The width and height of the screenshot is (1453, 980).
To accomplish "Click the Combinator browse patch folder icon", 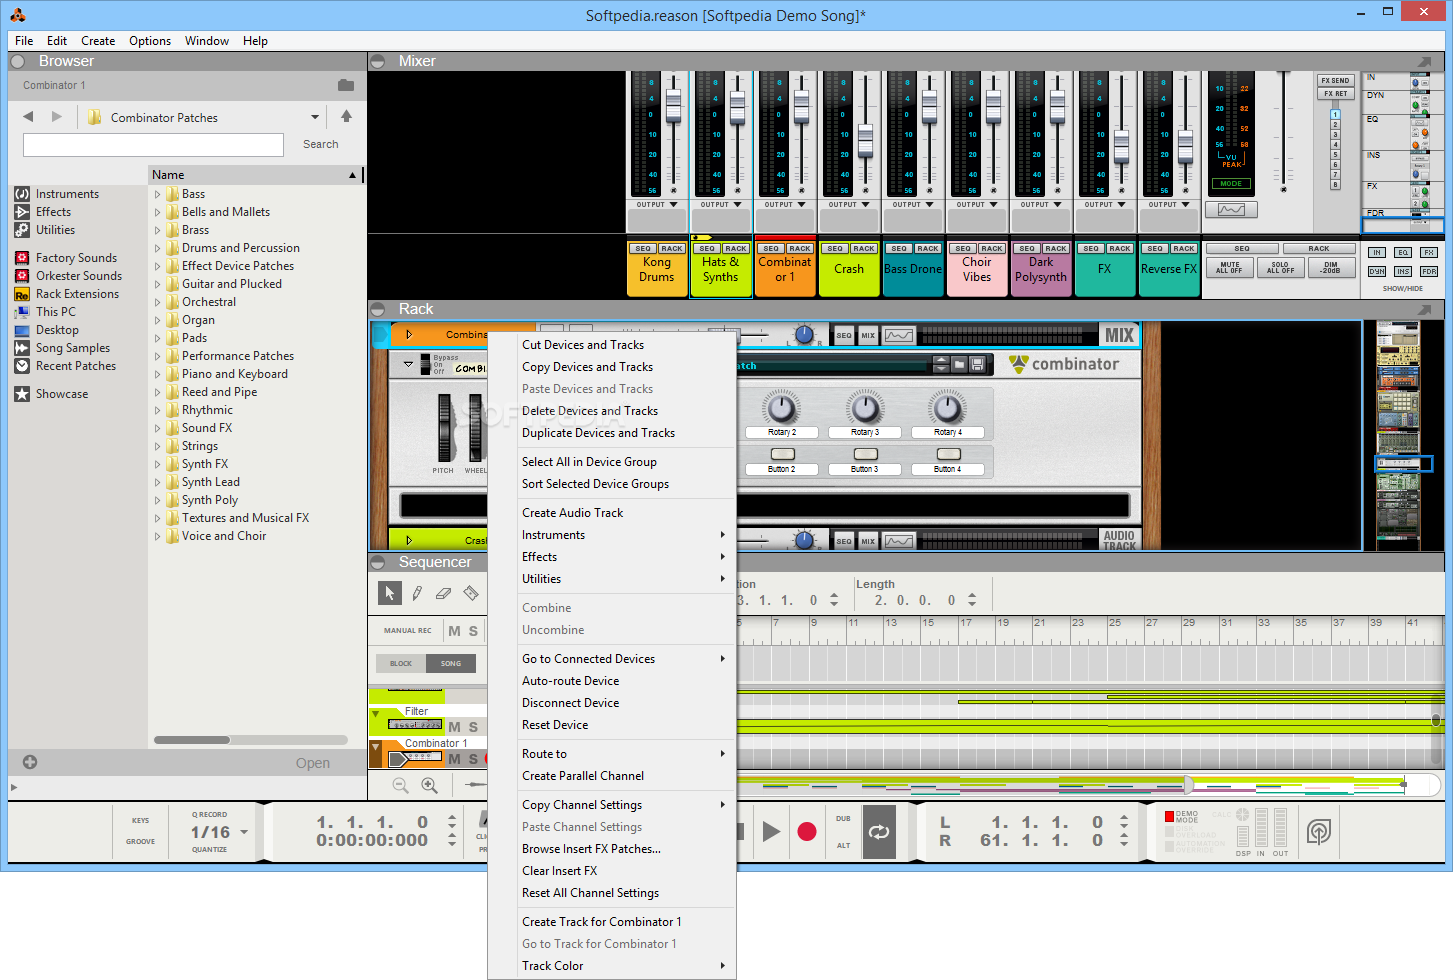I will [x=959, y=365].
